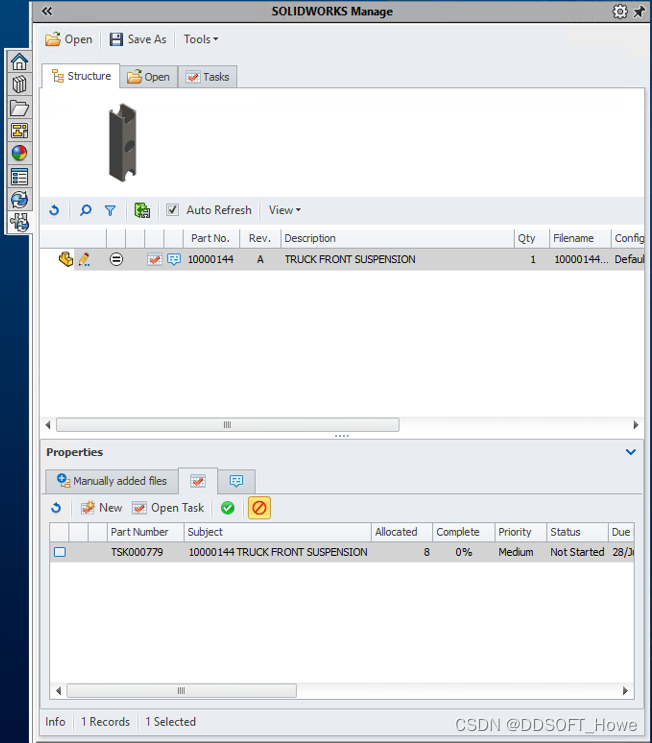
Task: Mark task complete with green check
Action: coord(227,508)
